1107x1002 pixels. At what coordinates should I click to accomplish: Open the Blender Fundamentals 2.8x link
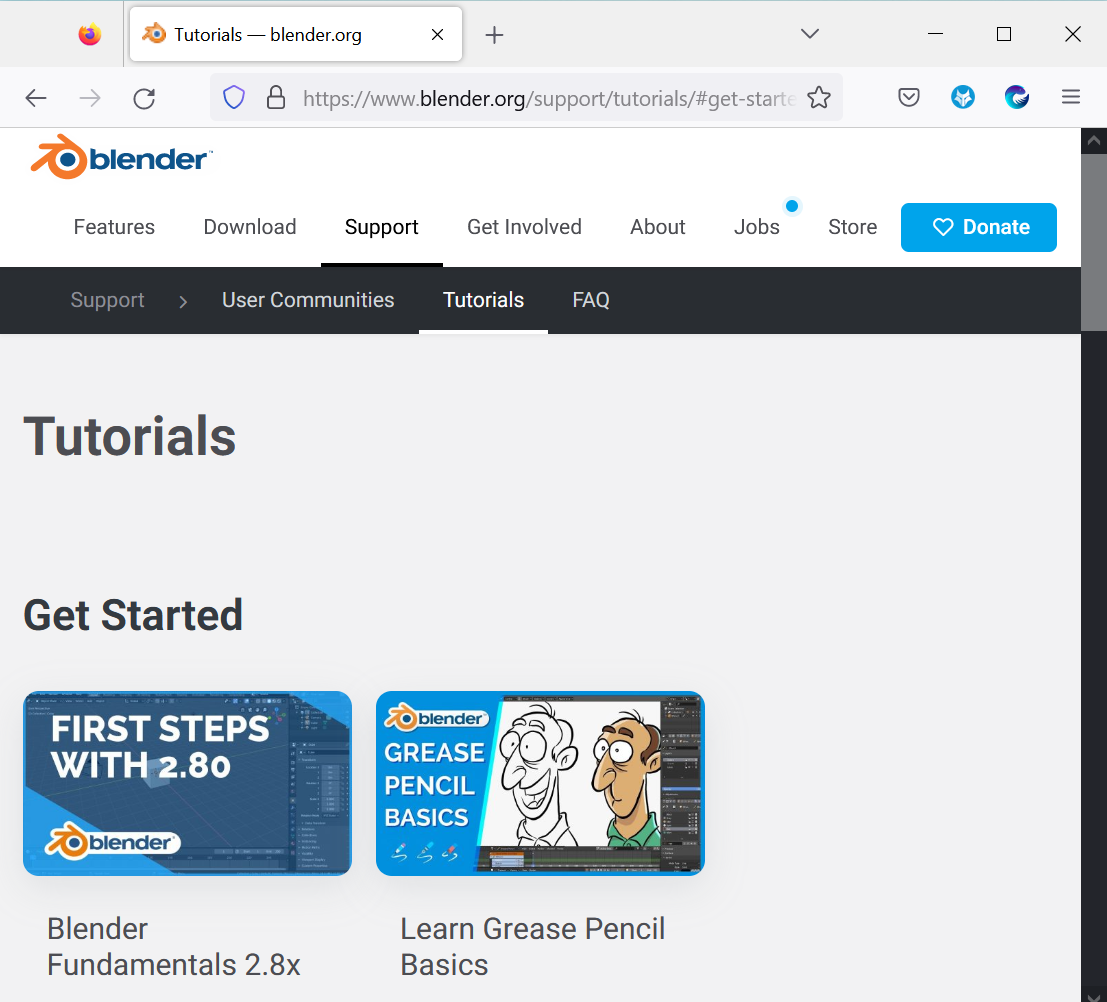tap(173, 946)
